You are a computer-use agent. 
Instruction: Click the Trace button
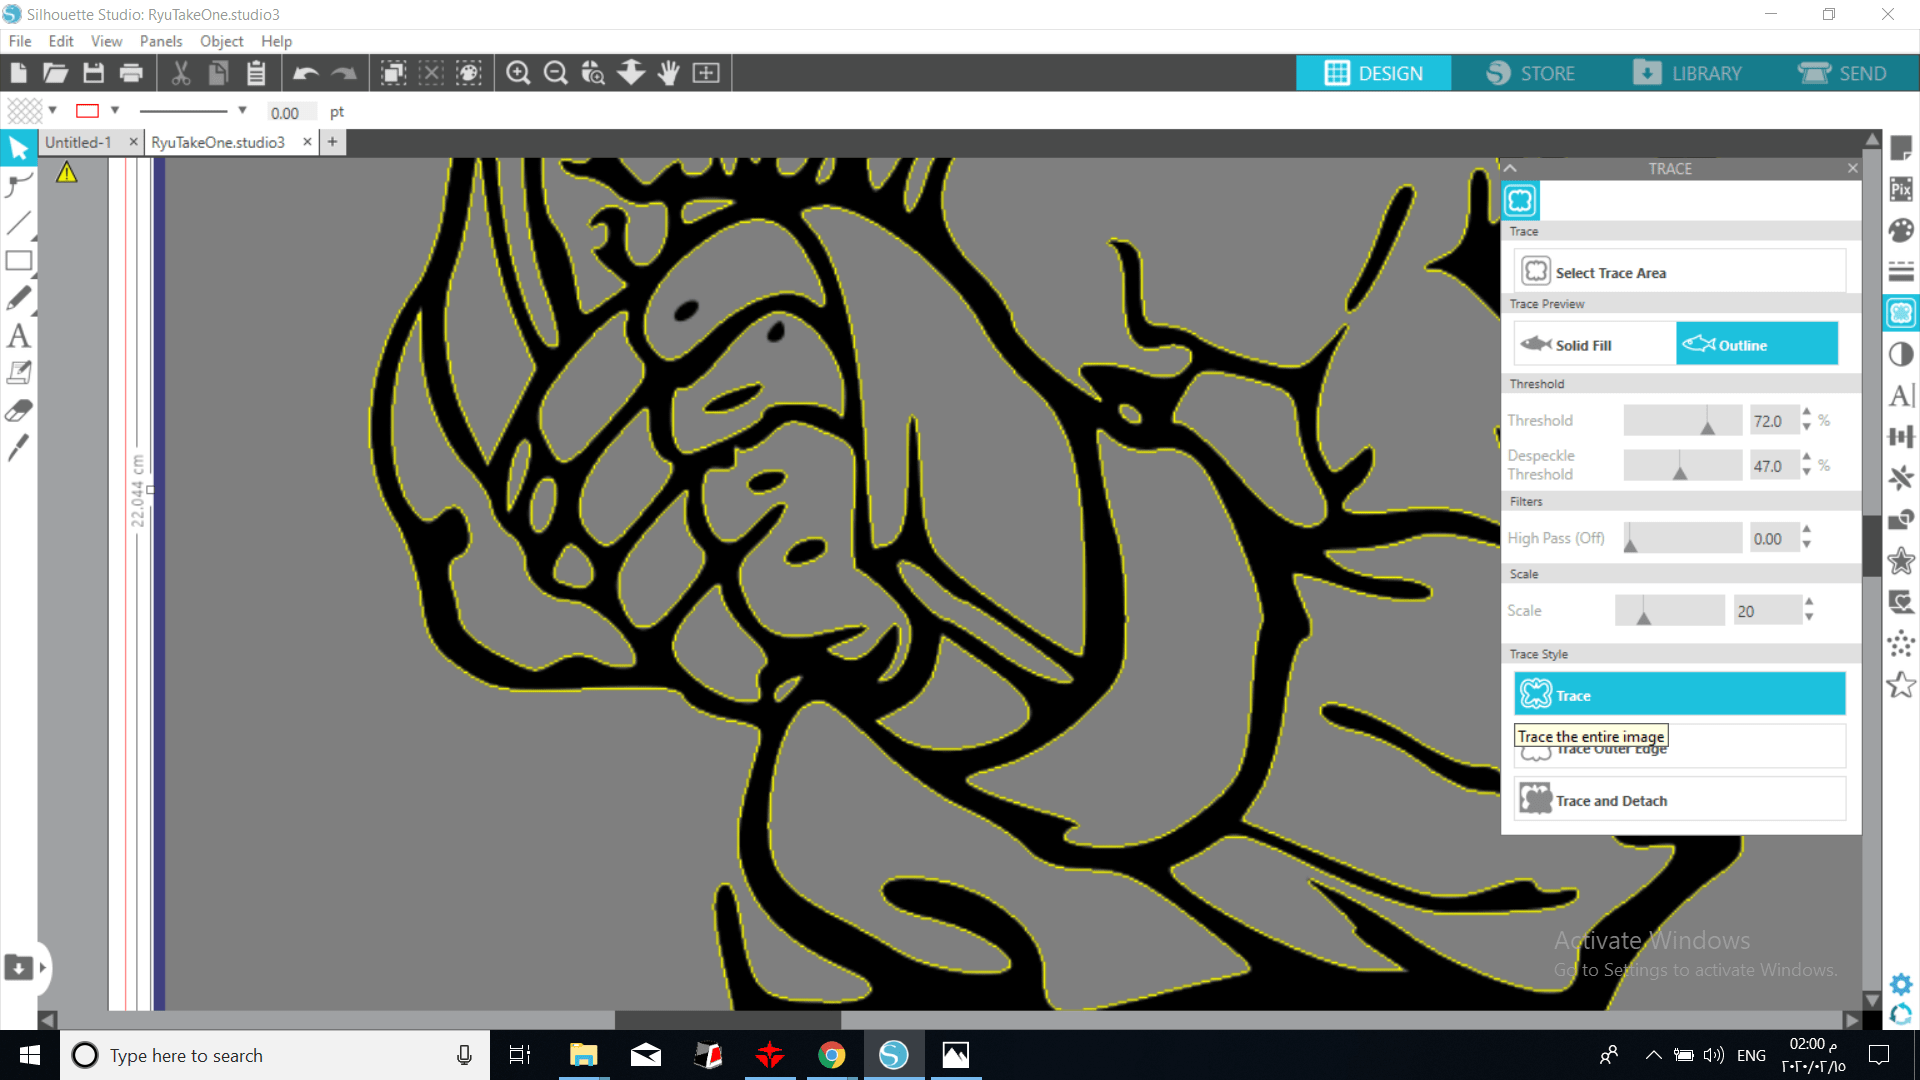click(1680, 694)
